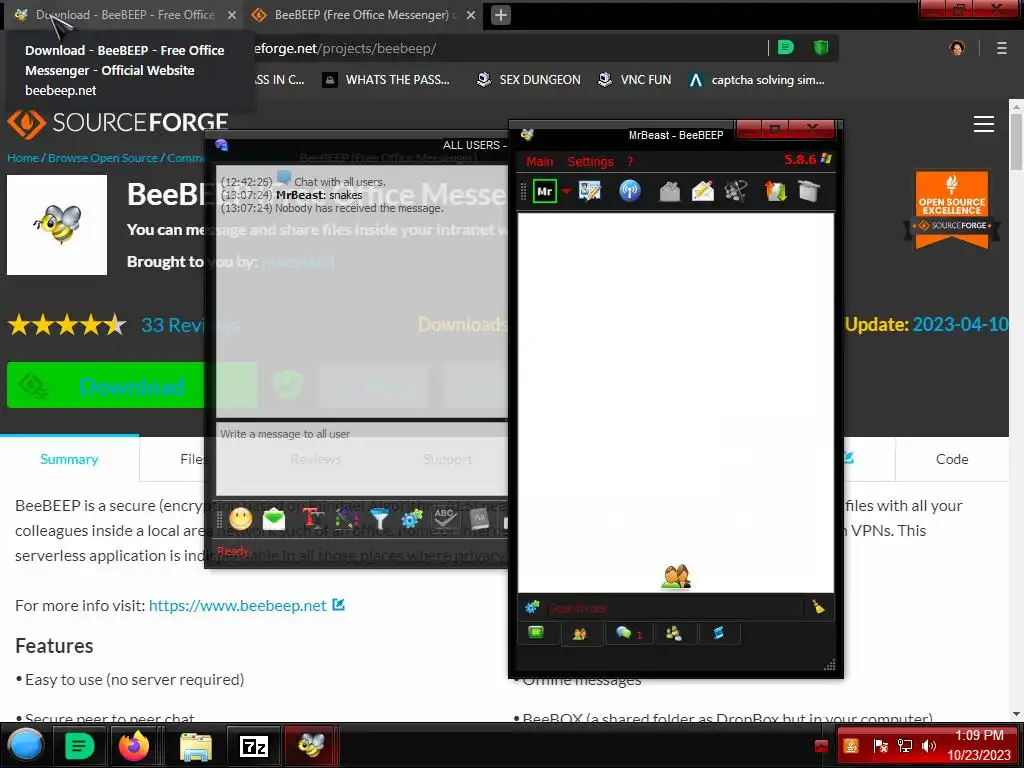Click the browser profile avatar icon
This screenshot has height=768, width=1024.
coord(957,48)
